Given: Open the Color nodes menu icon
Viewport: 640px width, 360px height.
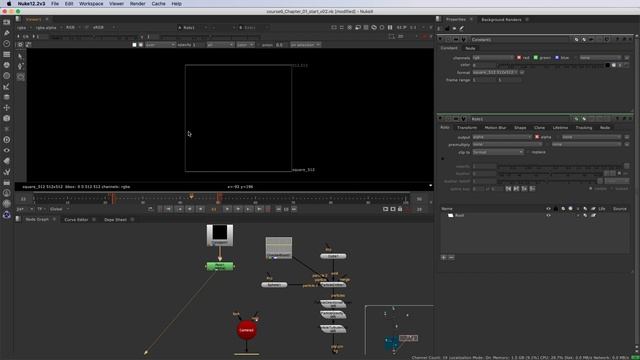Looking at the screenshot, I should pyautogui.click(x=7, y=65).
